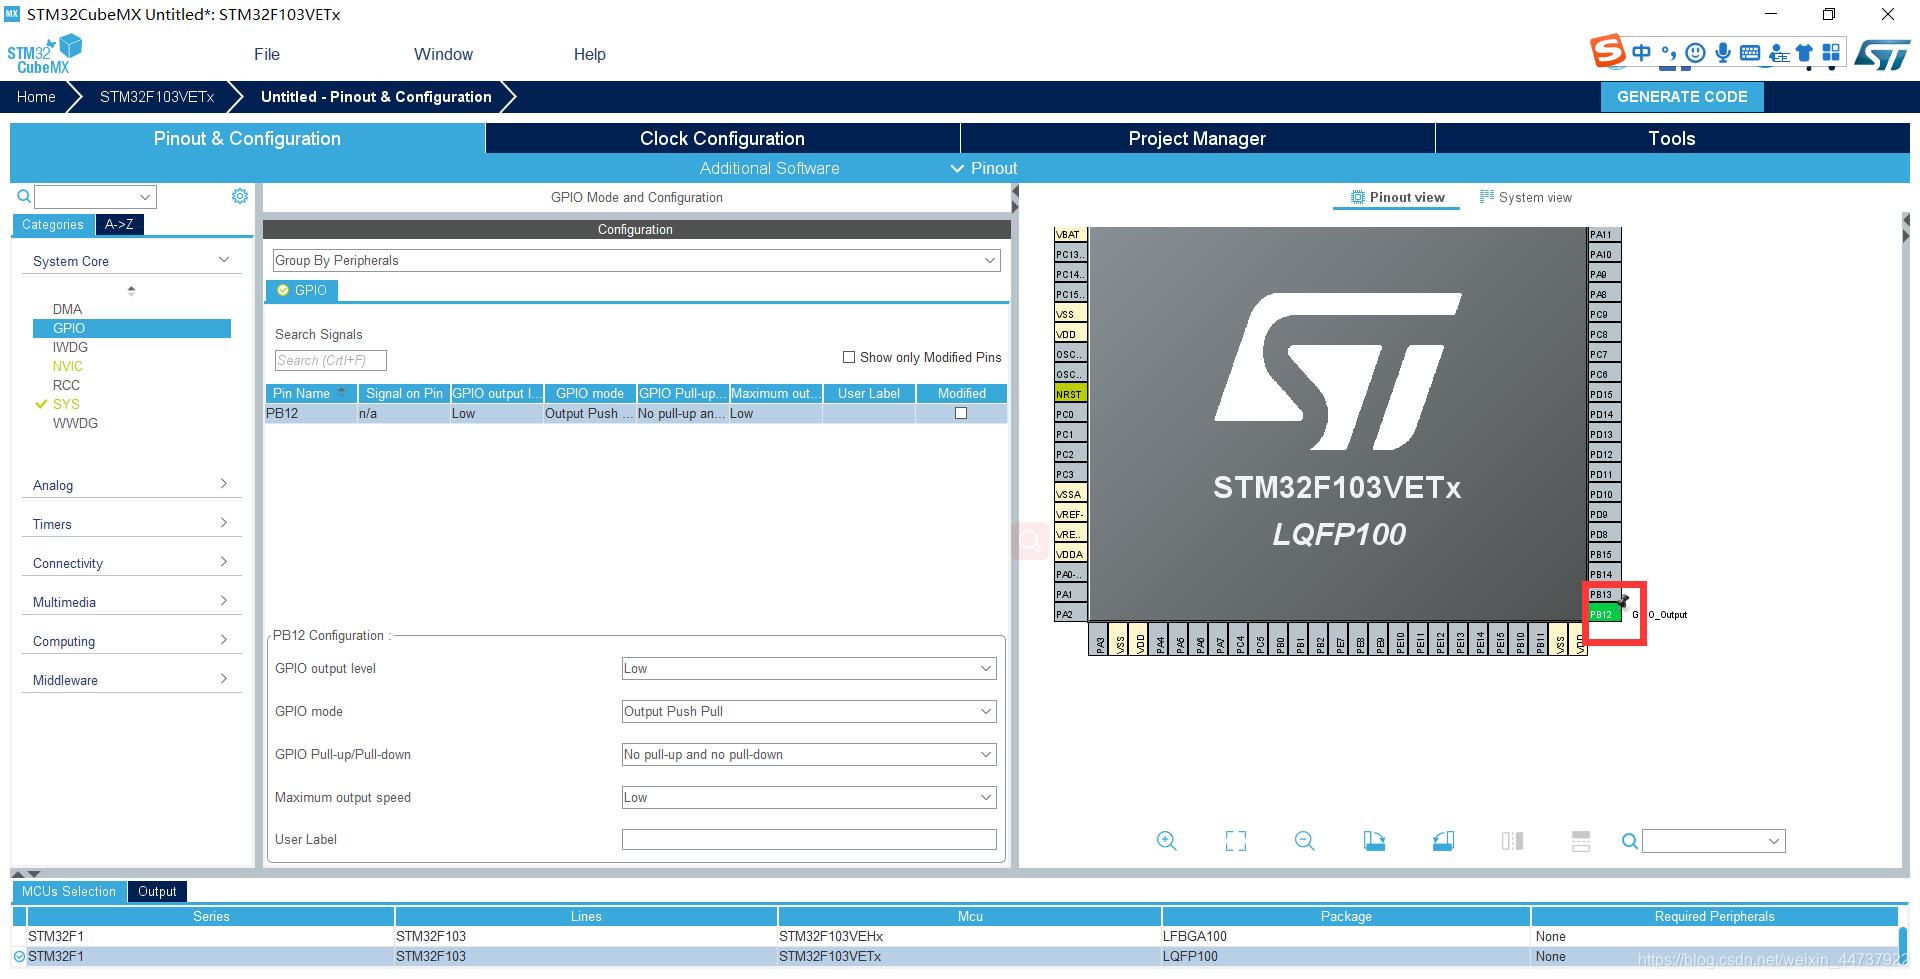Viewport: 1920px width, 979px height.
Task: Open the peripheral settings gear icon
Action: tap(240, 196)
